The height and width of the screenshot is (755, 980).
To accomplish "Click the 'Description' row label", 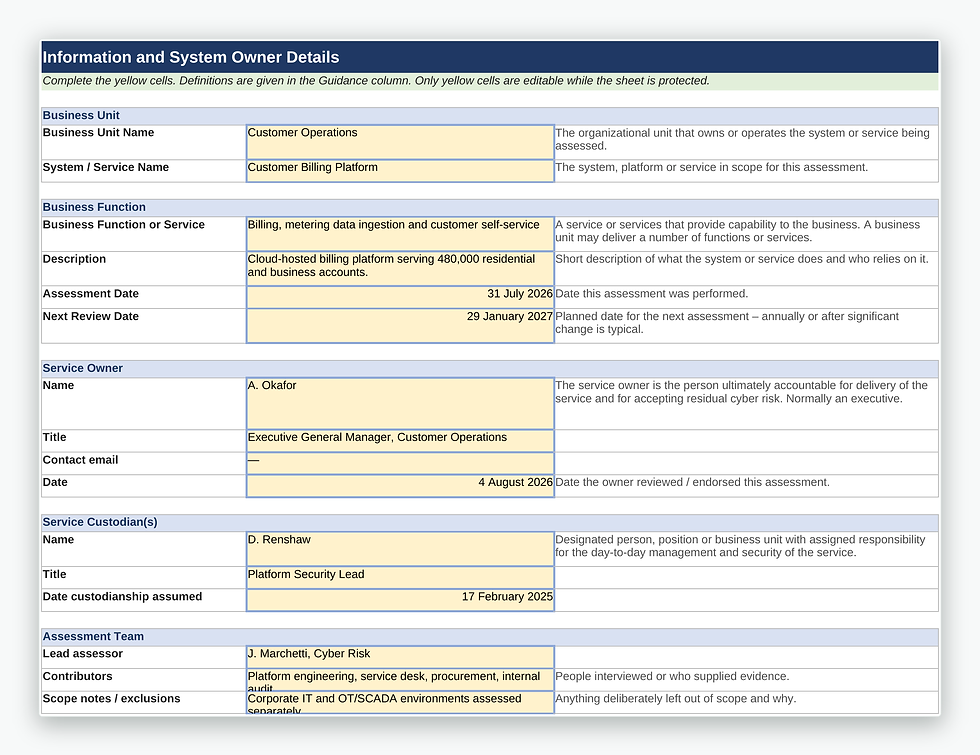I will point(74,259).
